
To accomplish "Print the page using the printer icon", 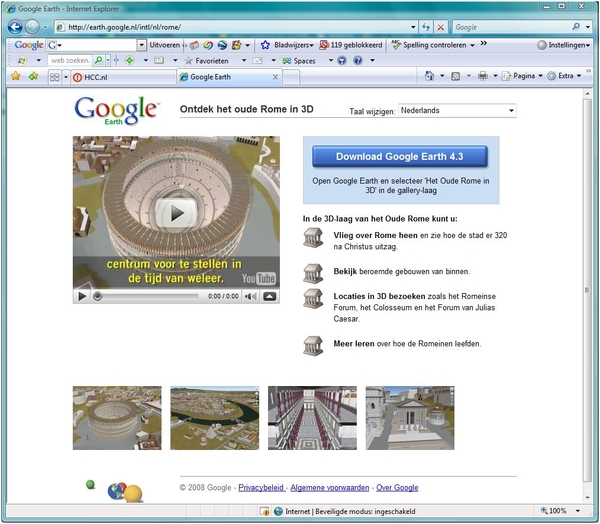I will coord(483,76).
